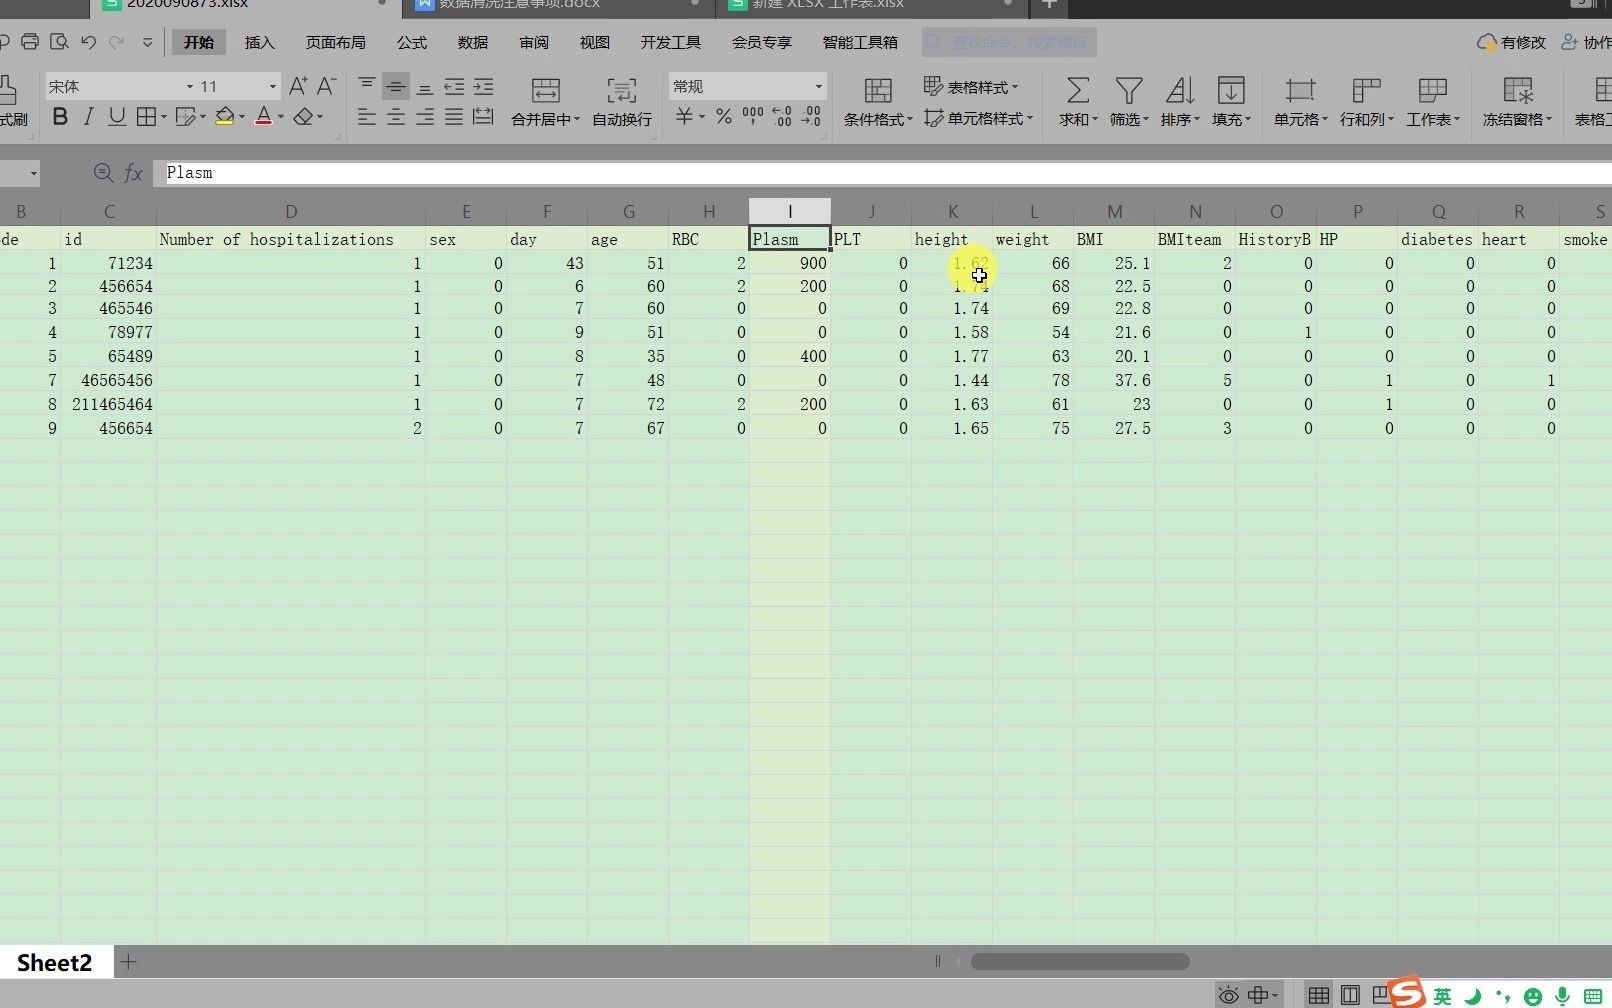Click the AutoSum sigma icon
Viewport: 1612px width, 1008px height.
coord(1078,91)
